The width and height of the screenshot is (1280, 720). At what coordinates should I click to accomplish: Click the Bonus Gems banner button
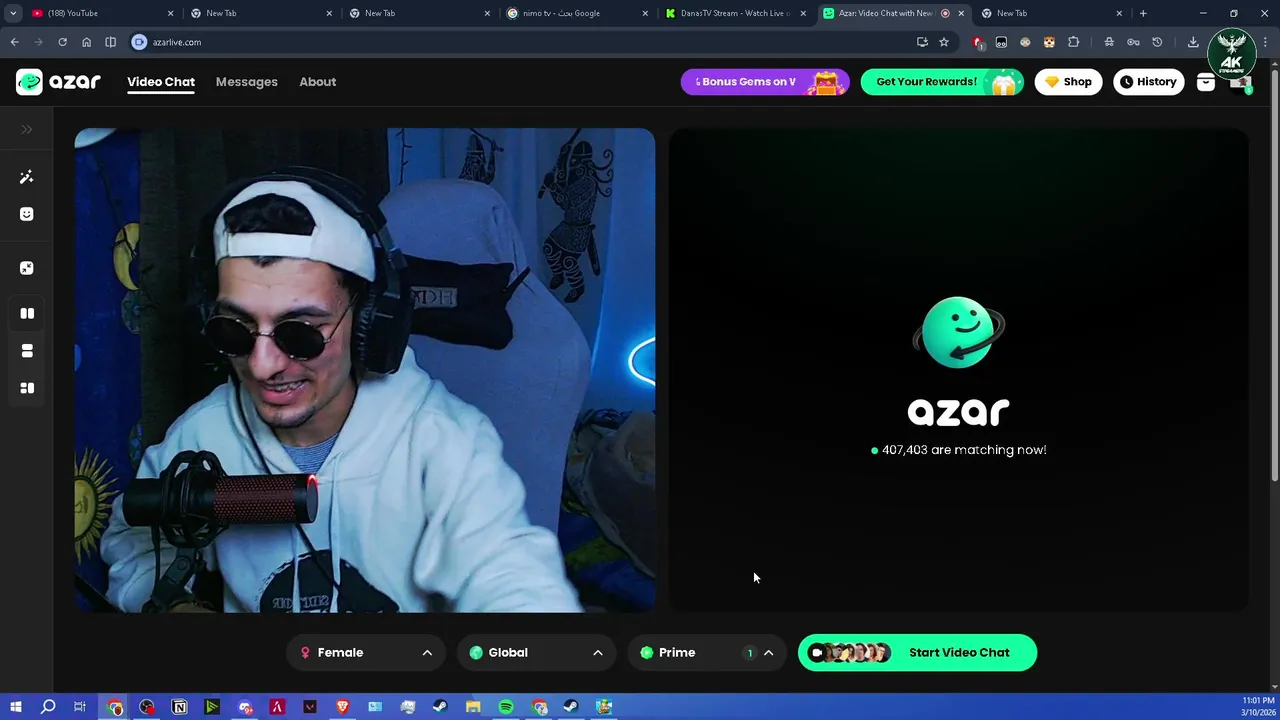coord(765,82)
